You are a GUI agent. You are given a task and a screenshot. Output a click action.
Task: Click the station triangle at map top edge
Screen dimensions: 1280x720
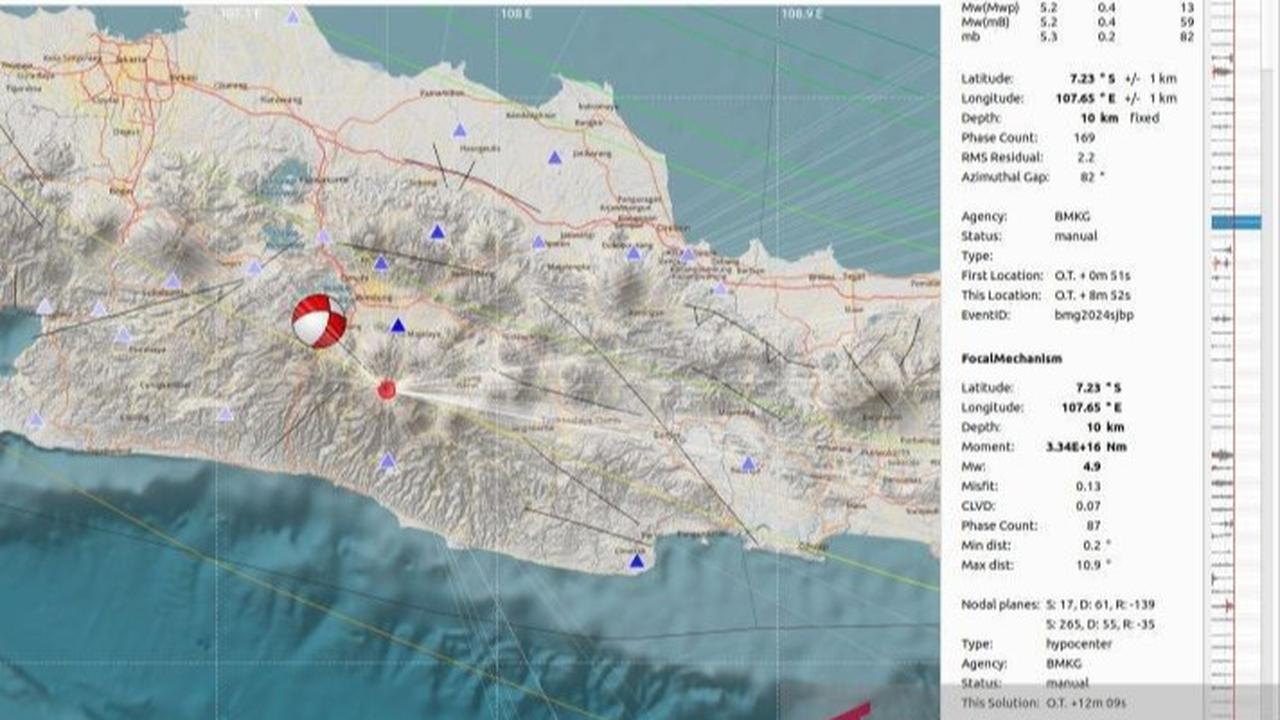coord(292,17)
